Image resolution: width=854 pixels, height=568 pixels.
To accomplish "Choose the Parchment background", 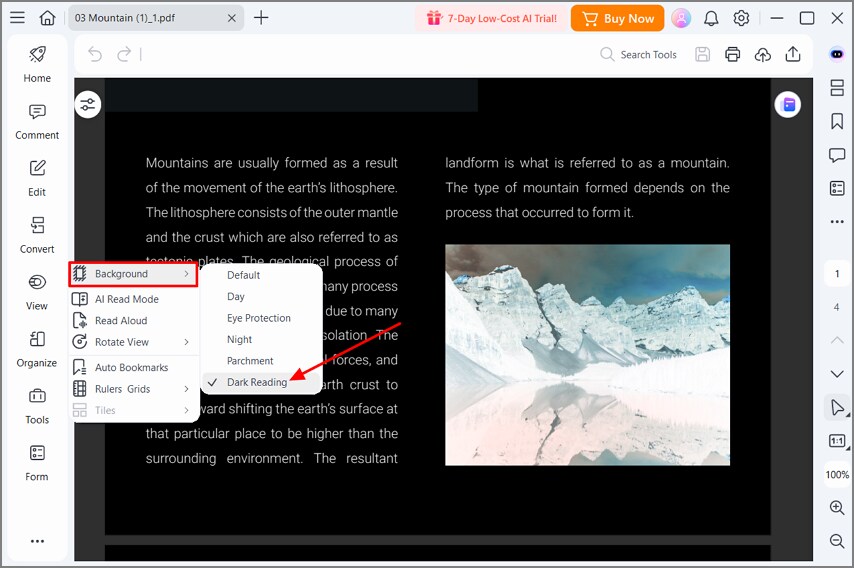I will click(x=261, y=361).
